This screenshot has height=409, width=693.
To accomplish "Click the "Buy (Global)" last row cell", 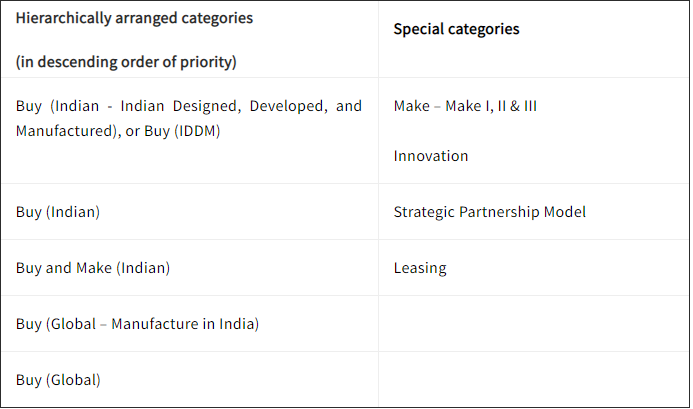I will (58, 380).
